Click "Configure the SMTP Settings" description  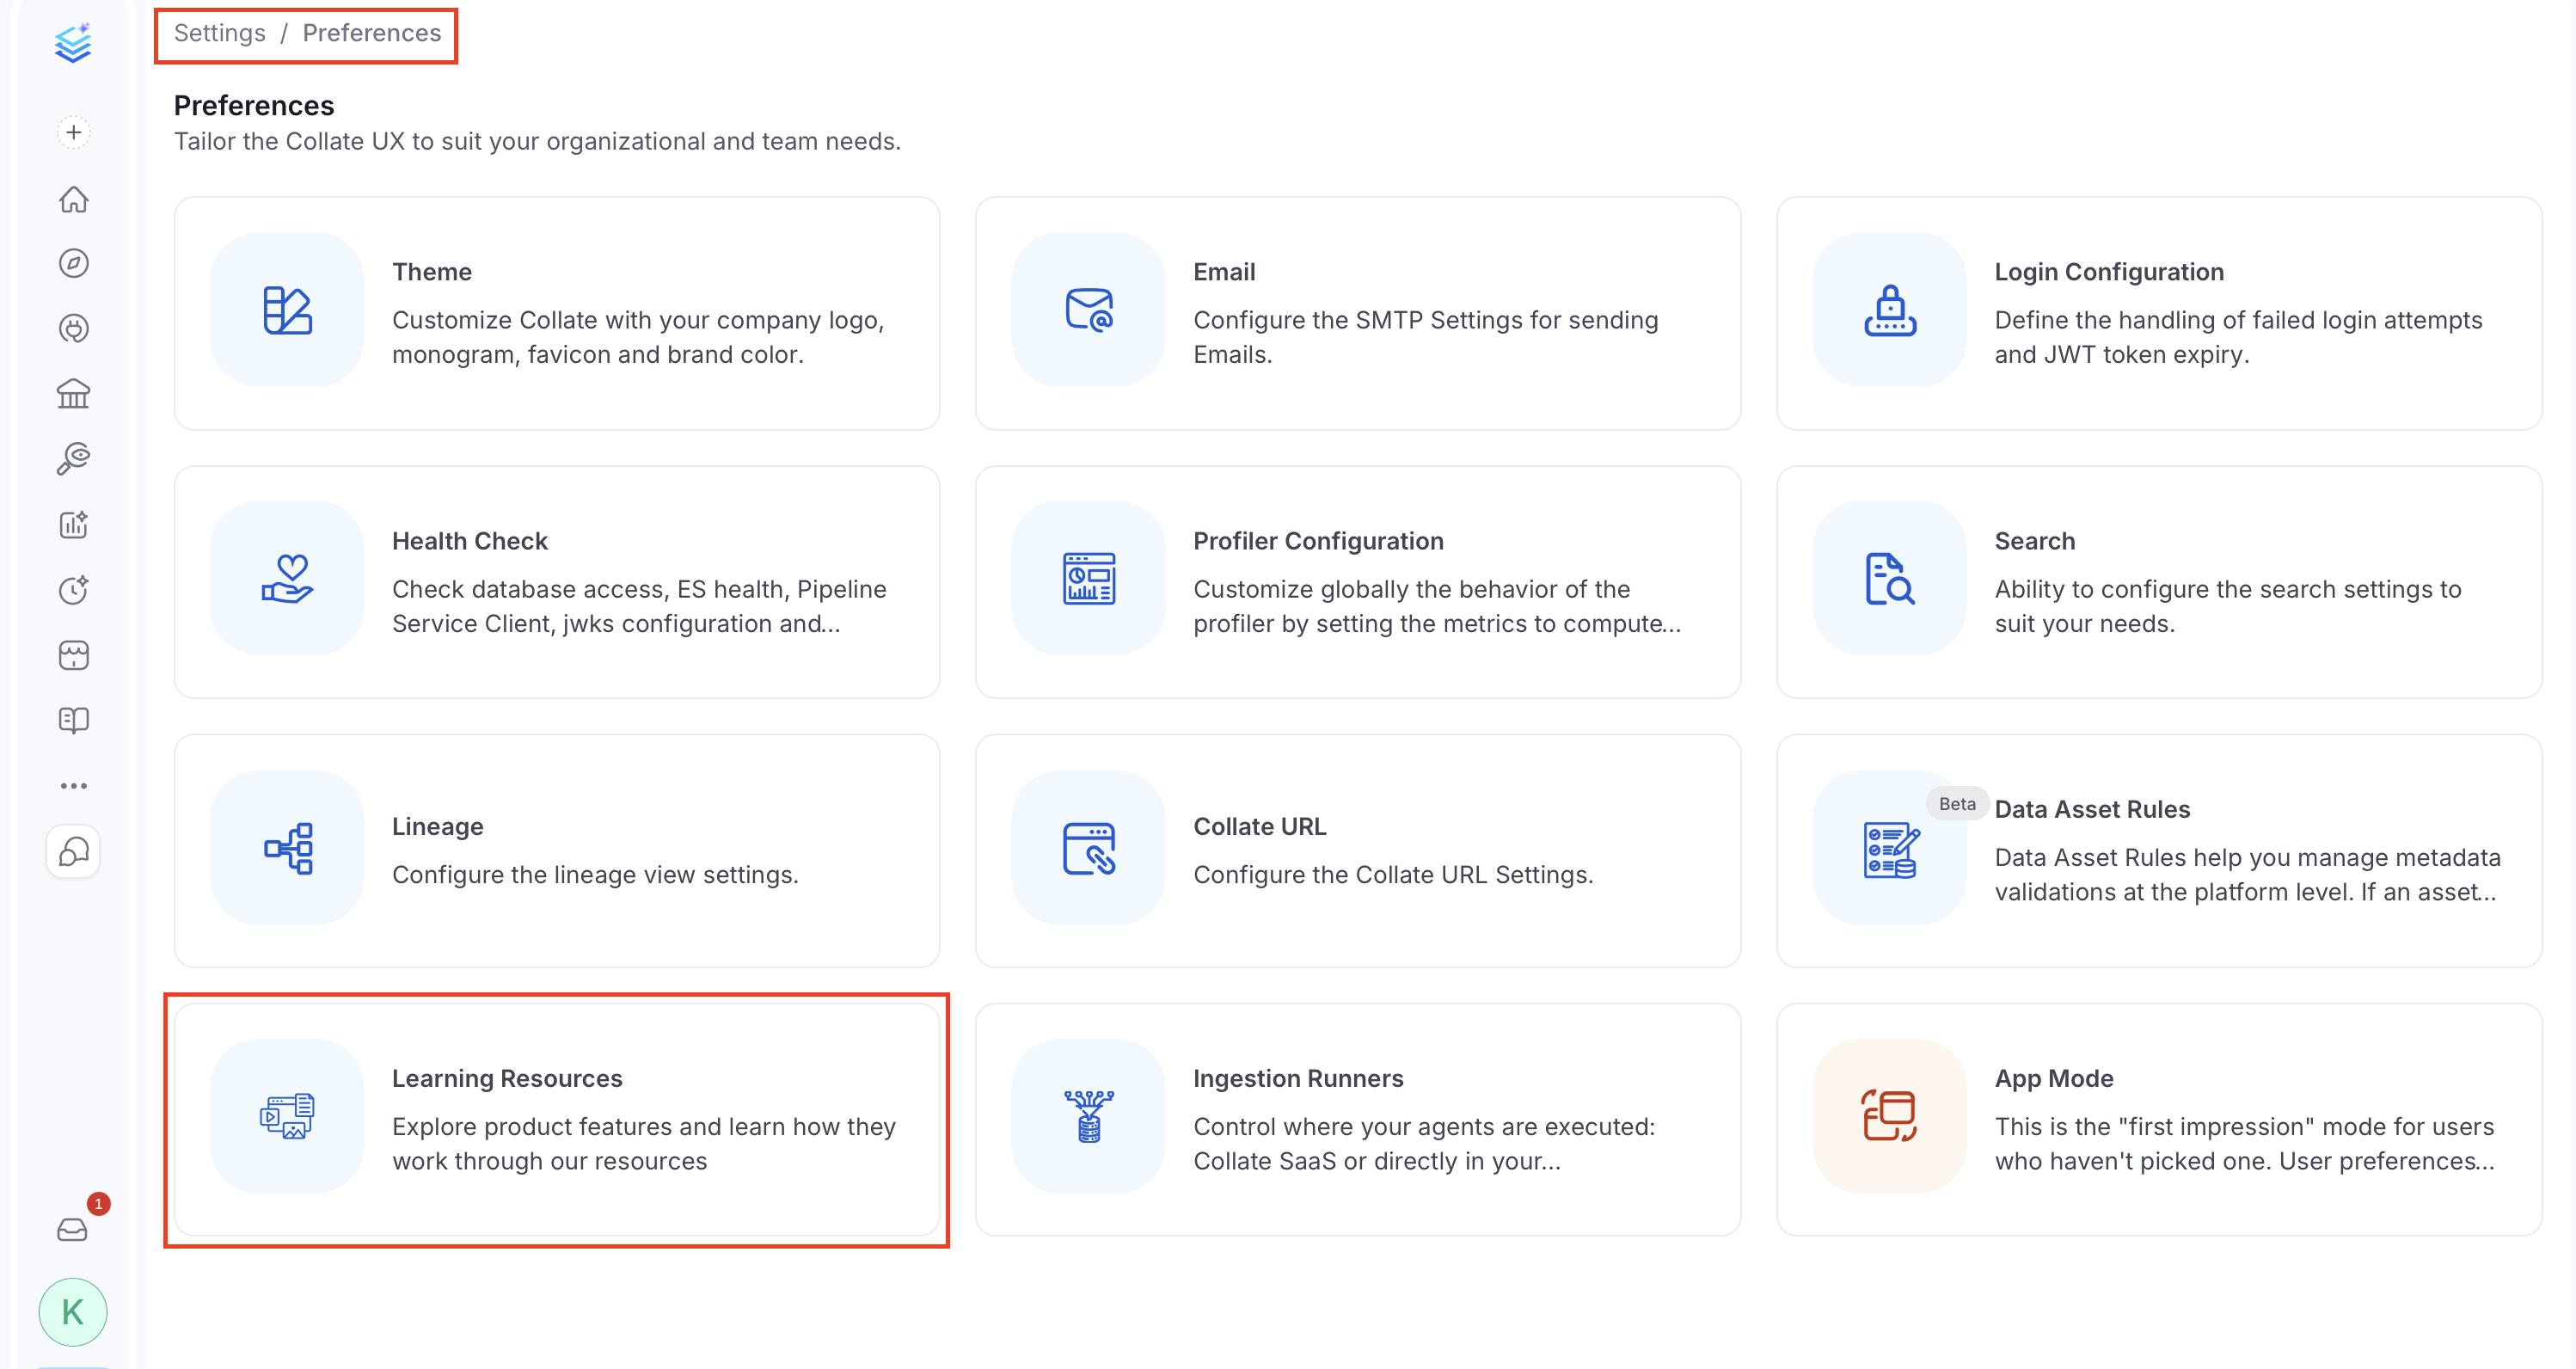(x=1425, y=337)
